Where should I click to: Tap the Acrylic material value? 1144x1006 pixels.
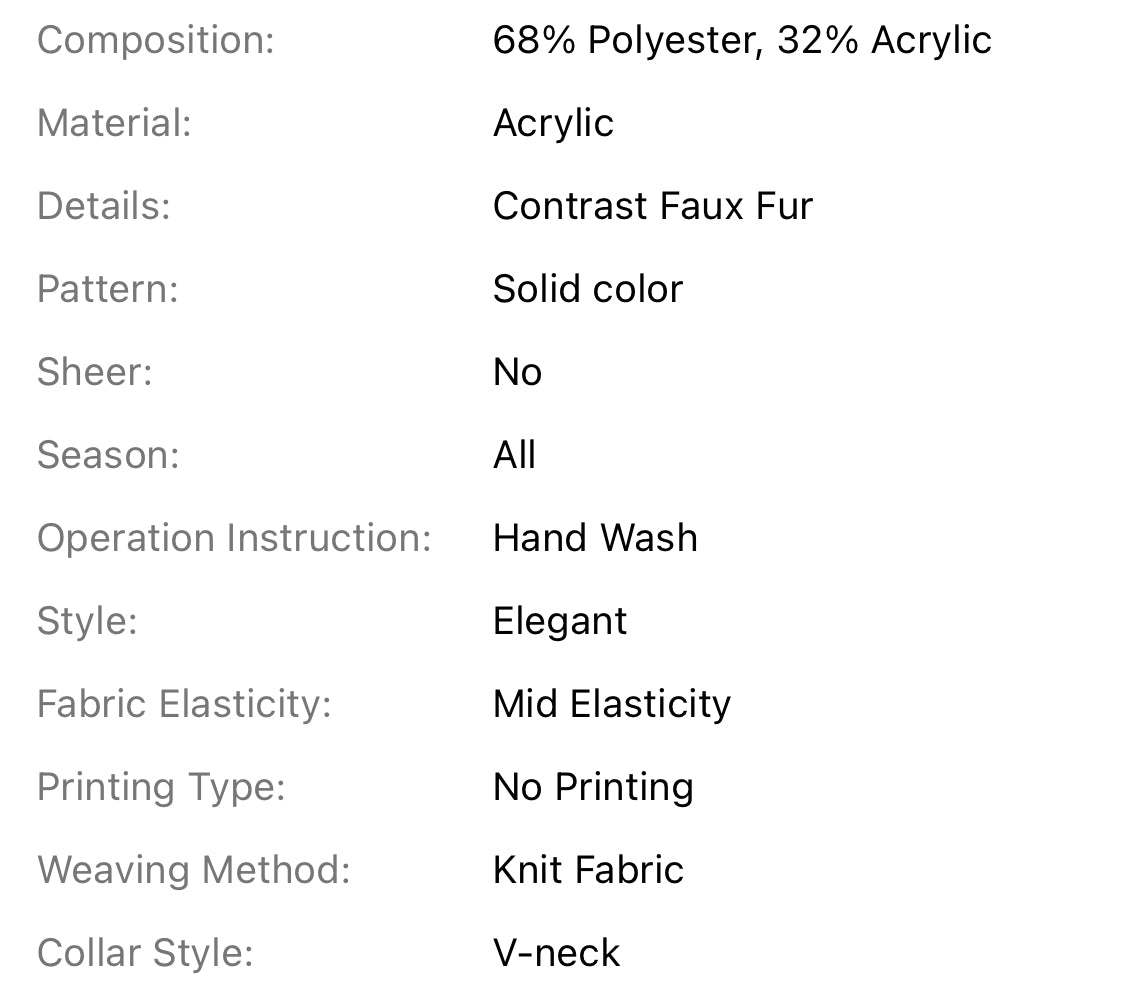click(553, 124)
